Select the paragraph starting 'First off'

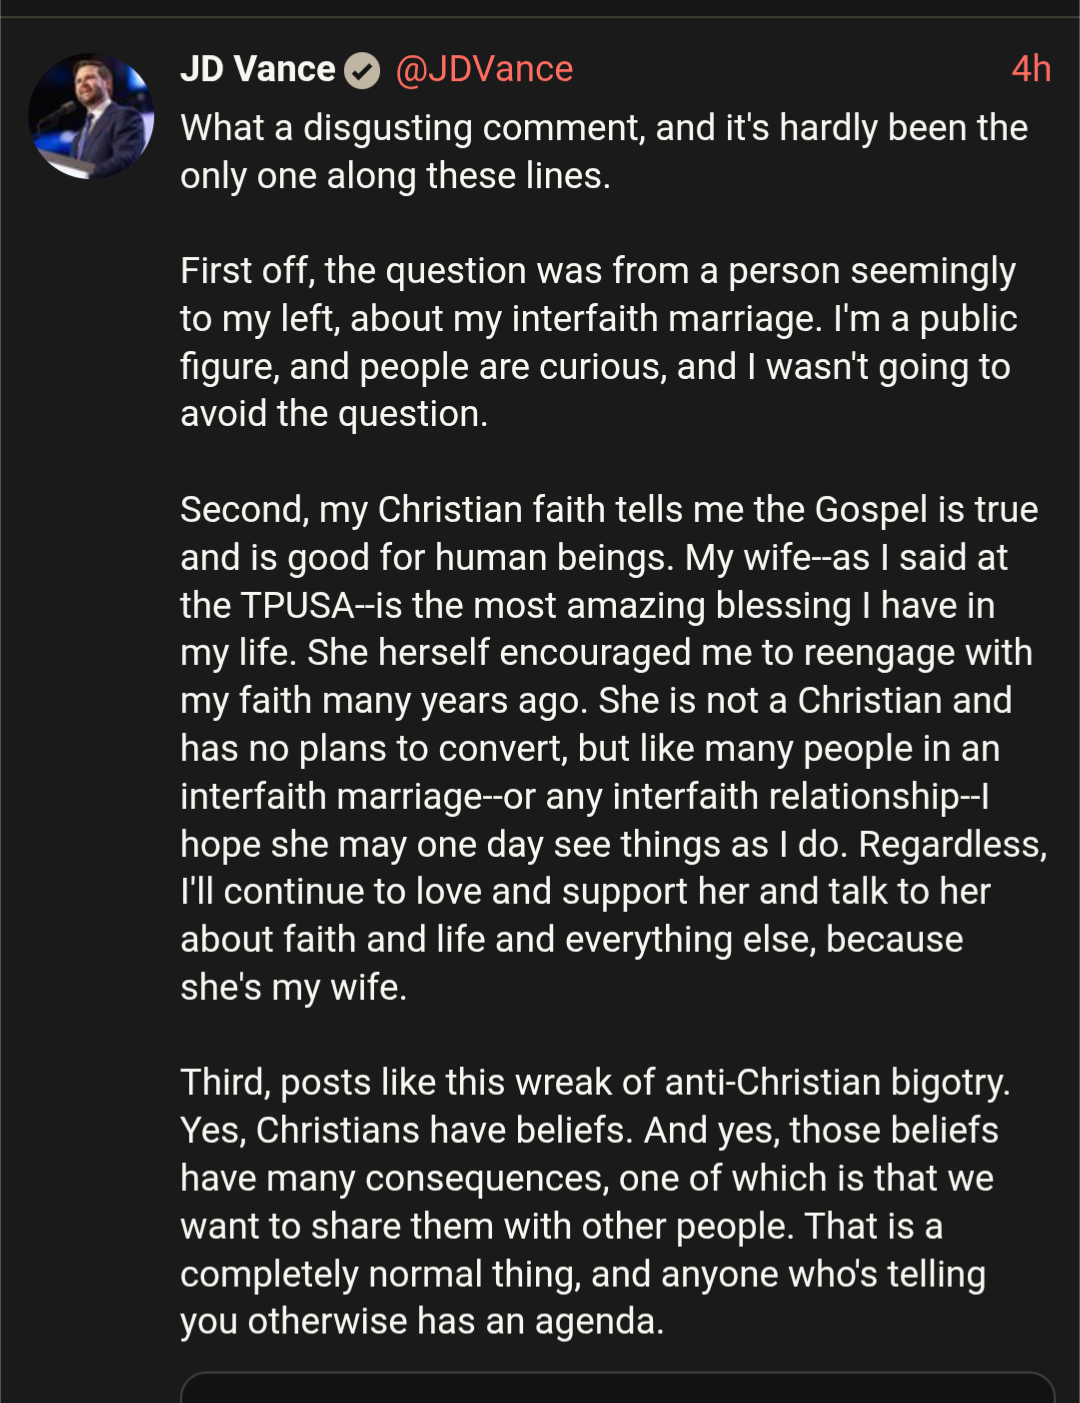point(598,342)
